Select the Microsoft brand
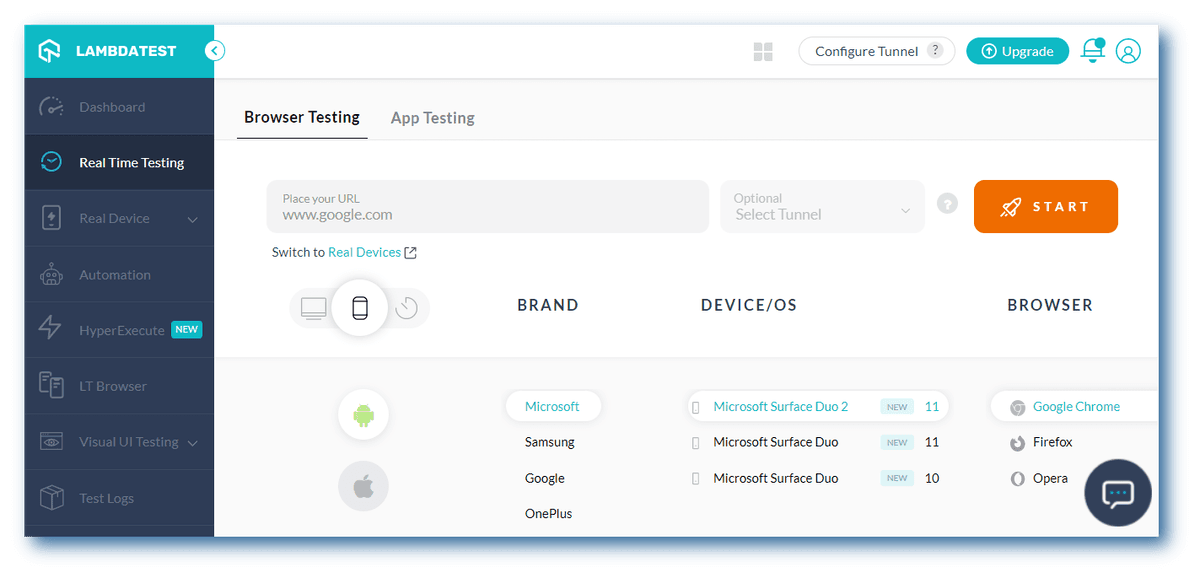The height and width of the screenshot is (578, 1200). pyautogui.click(x=552, y=407)
